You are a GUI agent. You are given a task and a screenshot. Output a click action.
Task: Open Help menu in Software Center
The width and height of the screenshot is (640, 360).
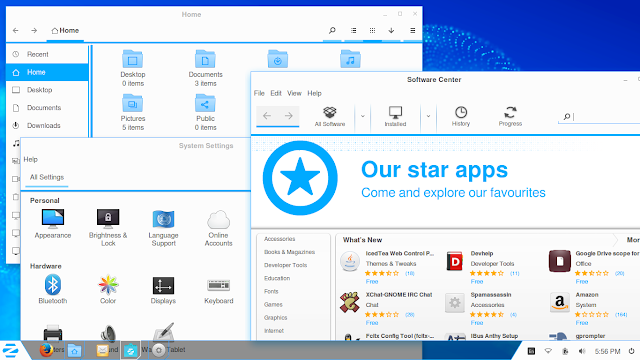click(x=314, y=93)
